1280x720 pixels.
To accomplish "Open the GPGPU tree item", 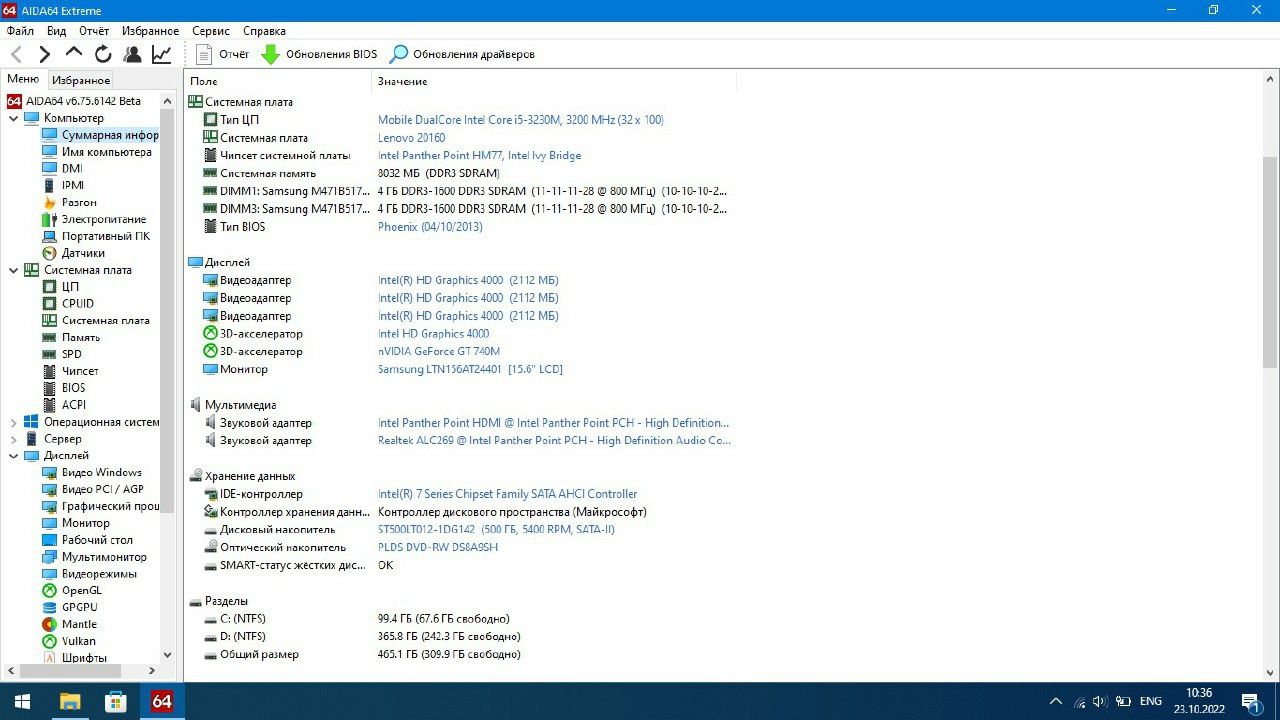I will point(70,607).
